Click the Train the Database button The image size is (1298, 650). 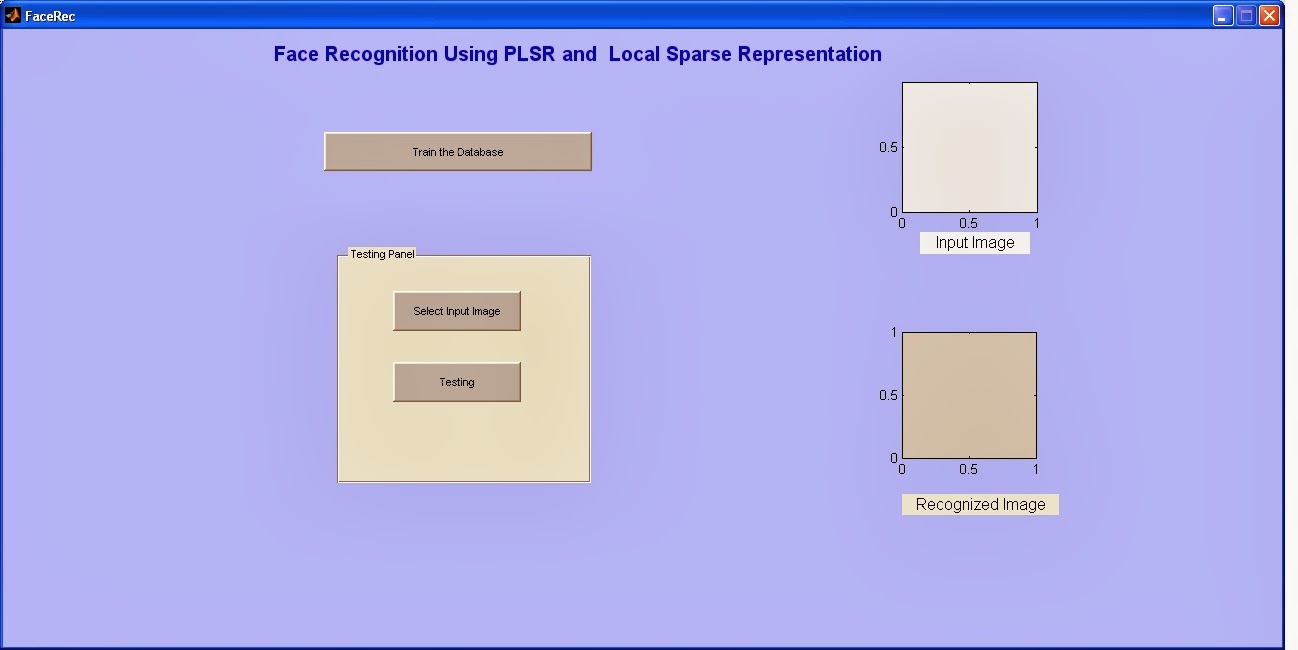pos(458,152)
